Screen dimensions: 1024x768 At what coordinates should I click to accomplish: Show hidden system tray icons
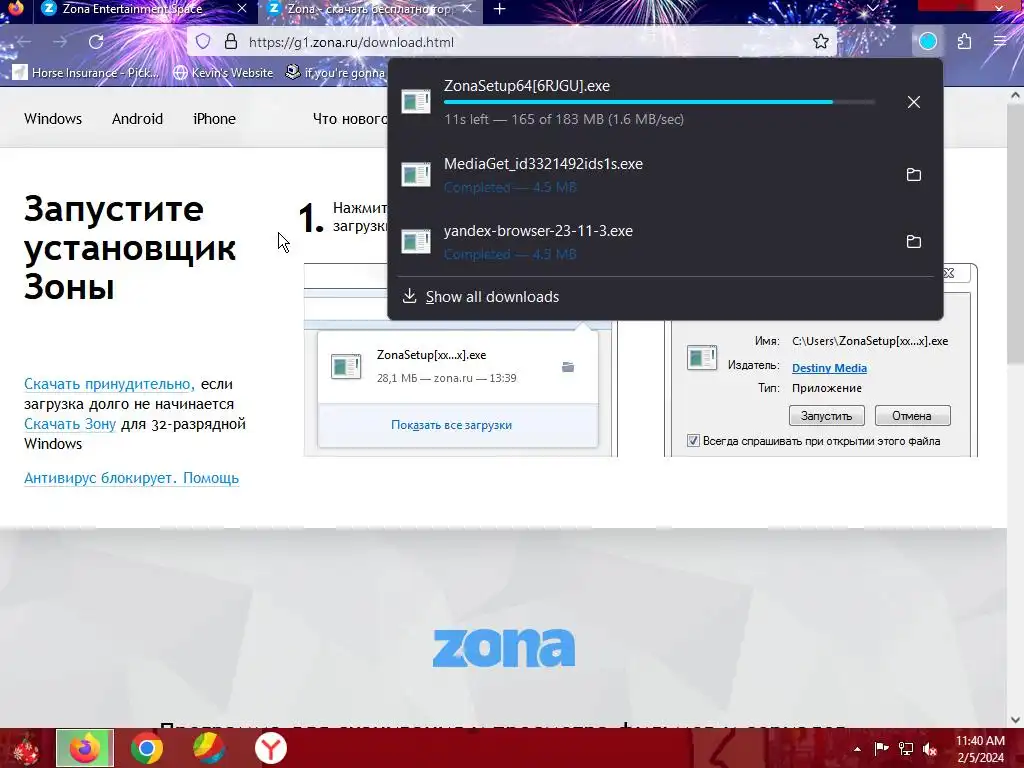[857, 749]
